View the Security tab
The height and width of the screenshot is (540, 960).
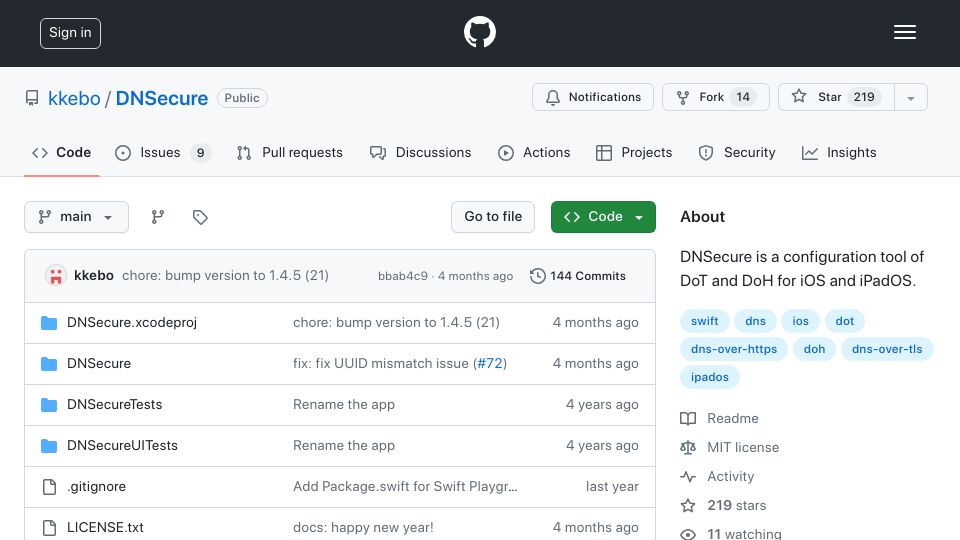[x=737, y=152]
